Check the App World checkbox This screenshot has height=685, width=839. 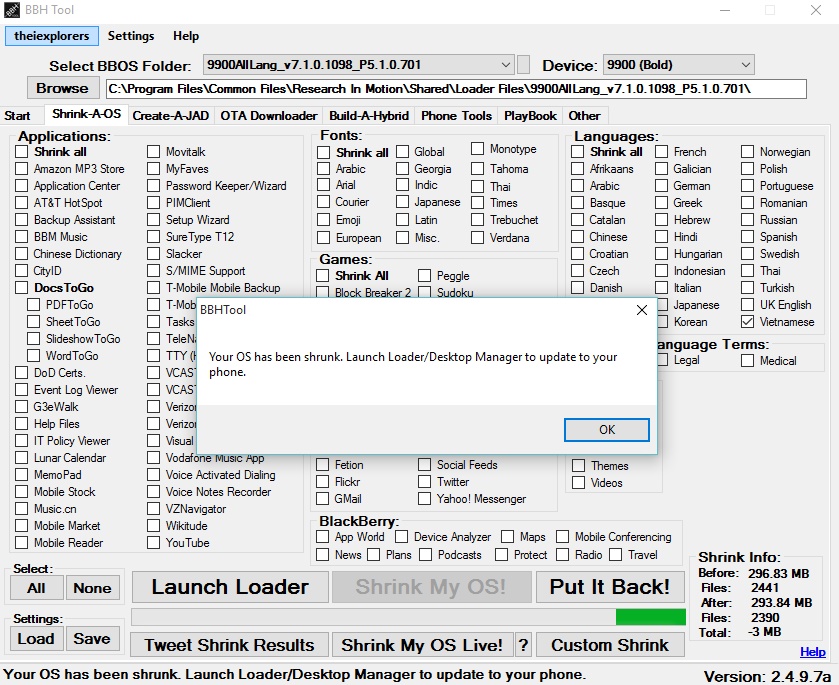point(323,537)
